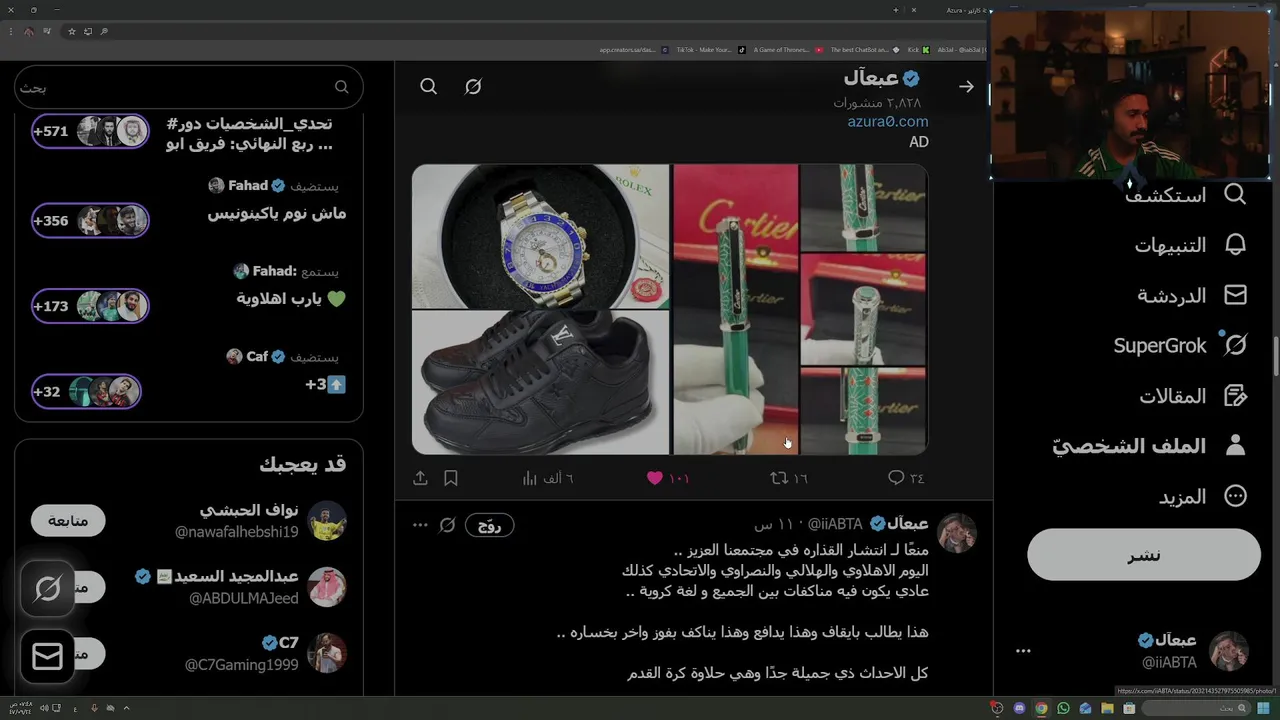Open the عبعآل avatar on the second post
This screenshot has width=1280, height=720.
click(956, 534)
